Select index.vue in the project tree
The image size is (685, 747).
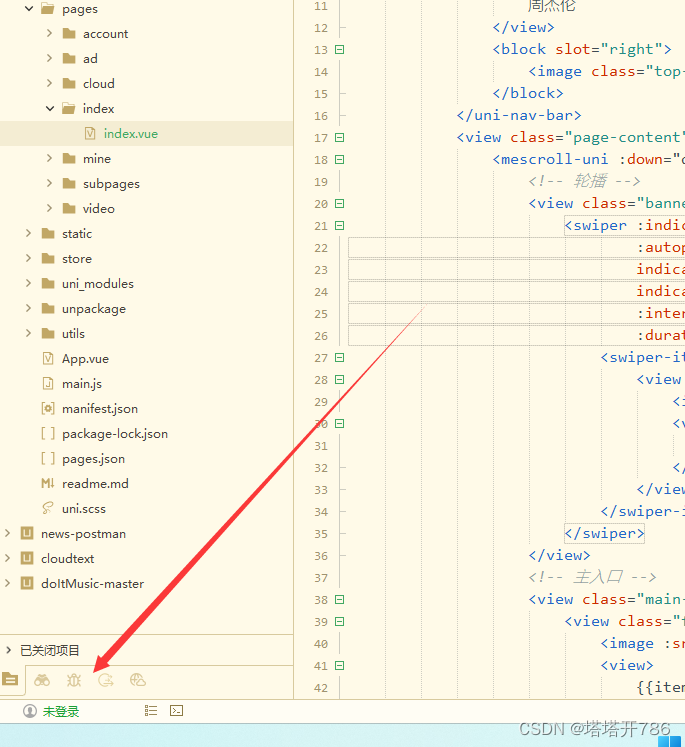[x=146, y=133]
